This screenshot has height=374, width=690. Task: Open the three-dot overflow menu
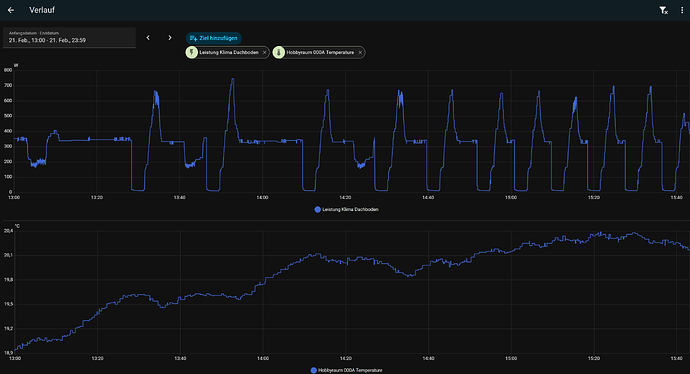point(682,10)
